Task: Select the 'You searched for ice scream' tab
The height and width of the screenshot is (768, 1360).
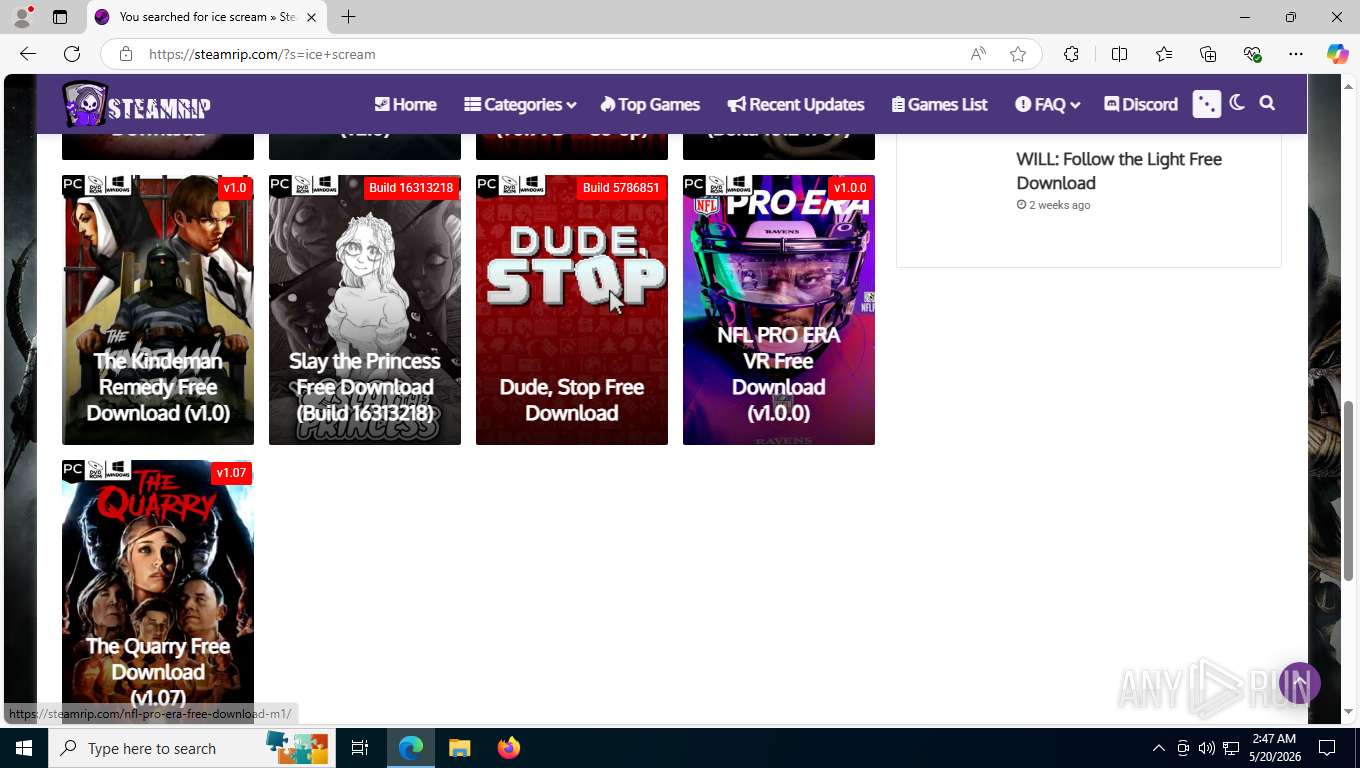Action: coord(207,17)
